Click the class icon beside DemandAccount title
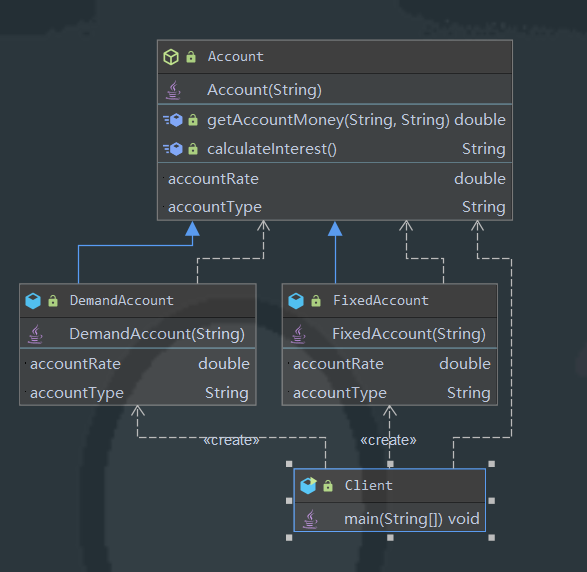 (33, 301)
